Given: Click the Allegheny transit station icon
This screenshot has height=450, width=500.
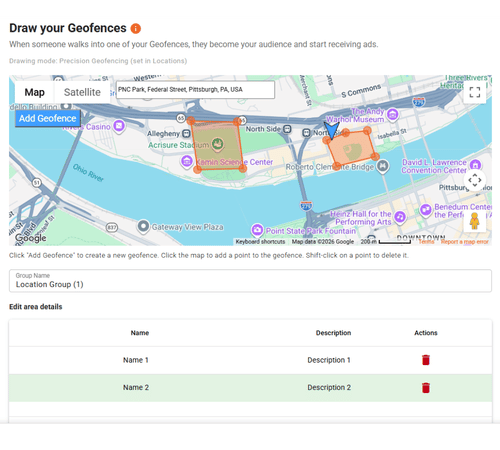Looking at the screenshot, I should (186, 134).
